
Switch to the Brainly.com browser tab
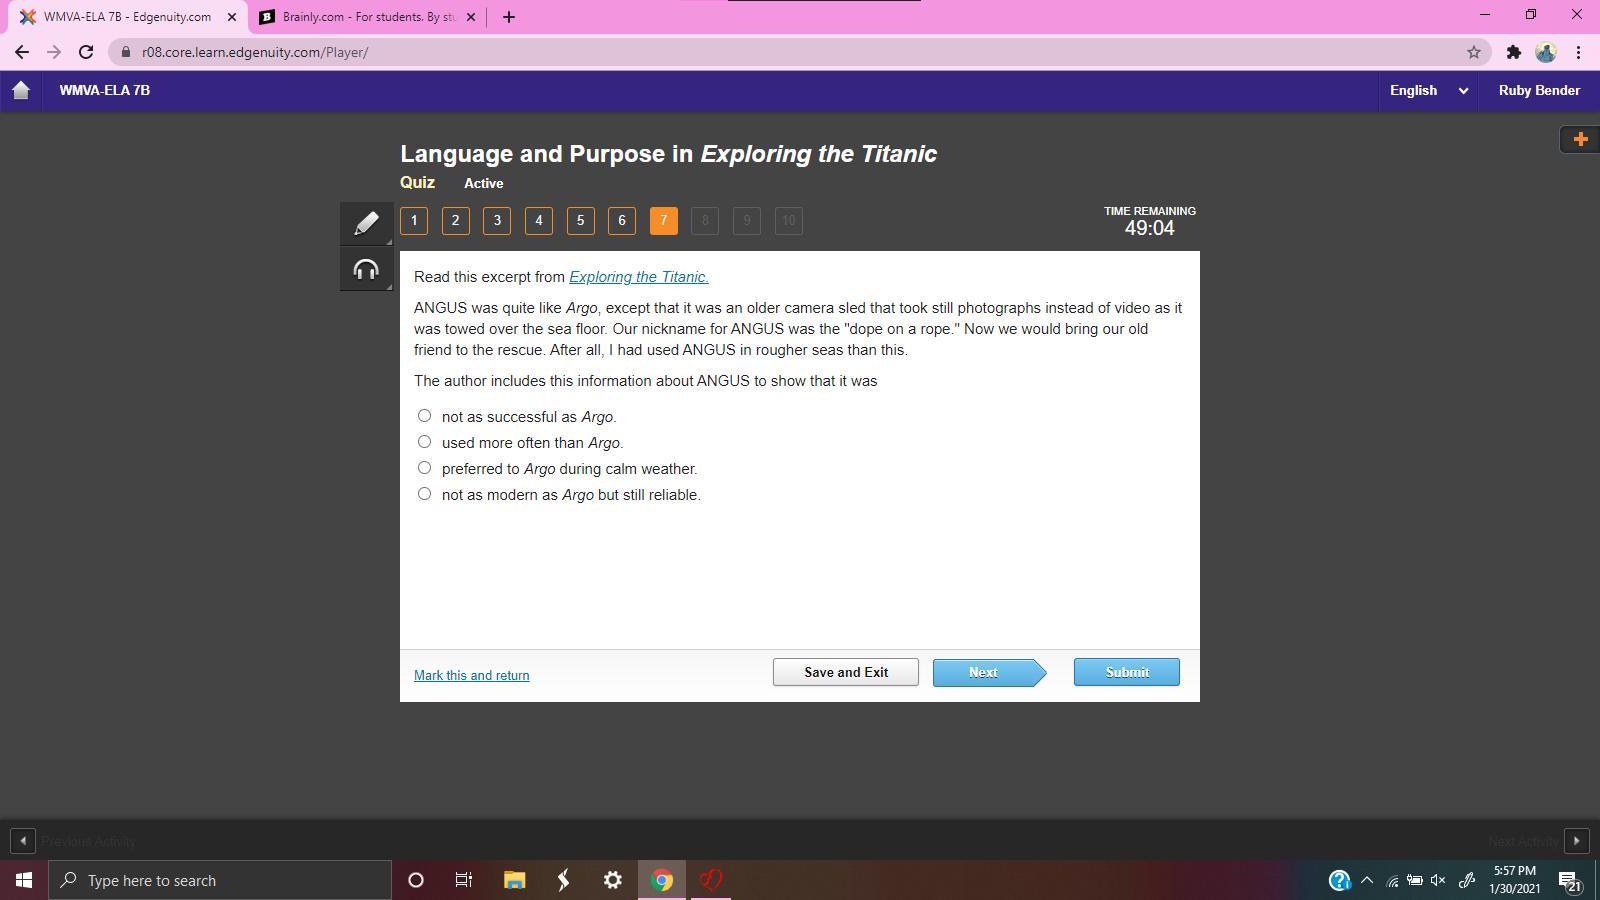click(x=368, y=16)
